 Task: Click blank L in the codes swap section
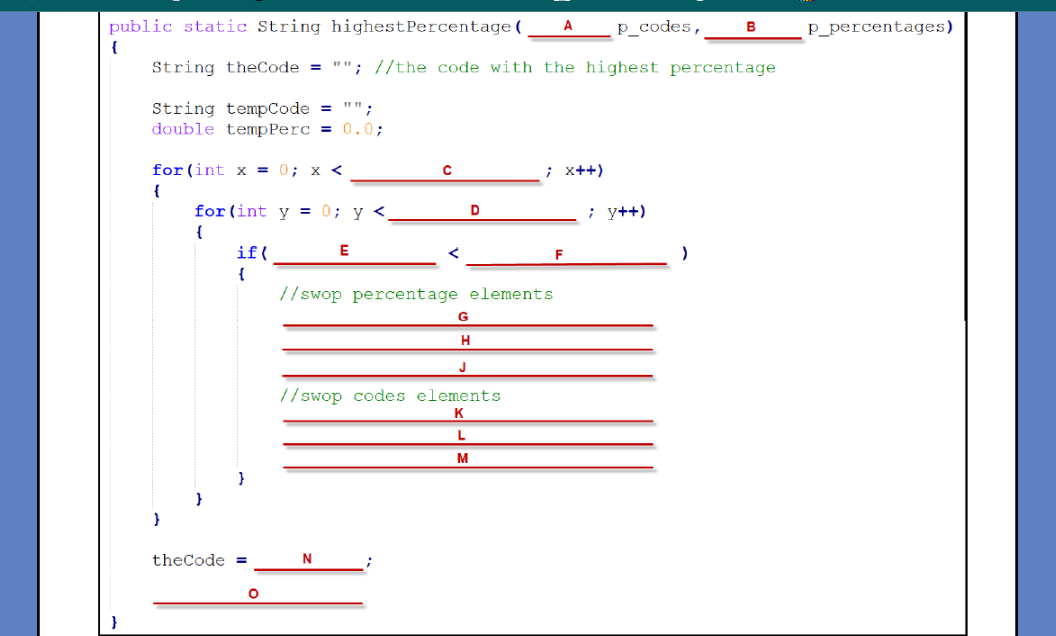[468, 440]
